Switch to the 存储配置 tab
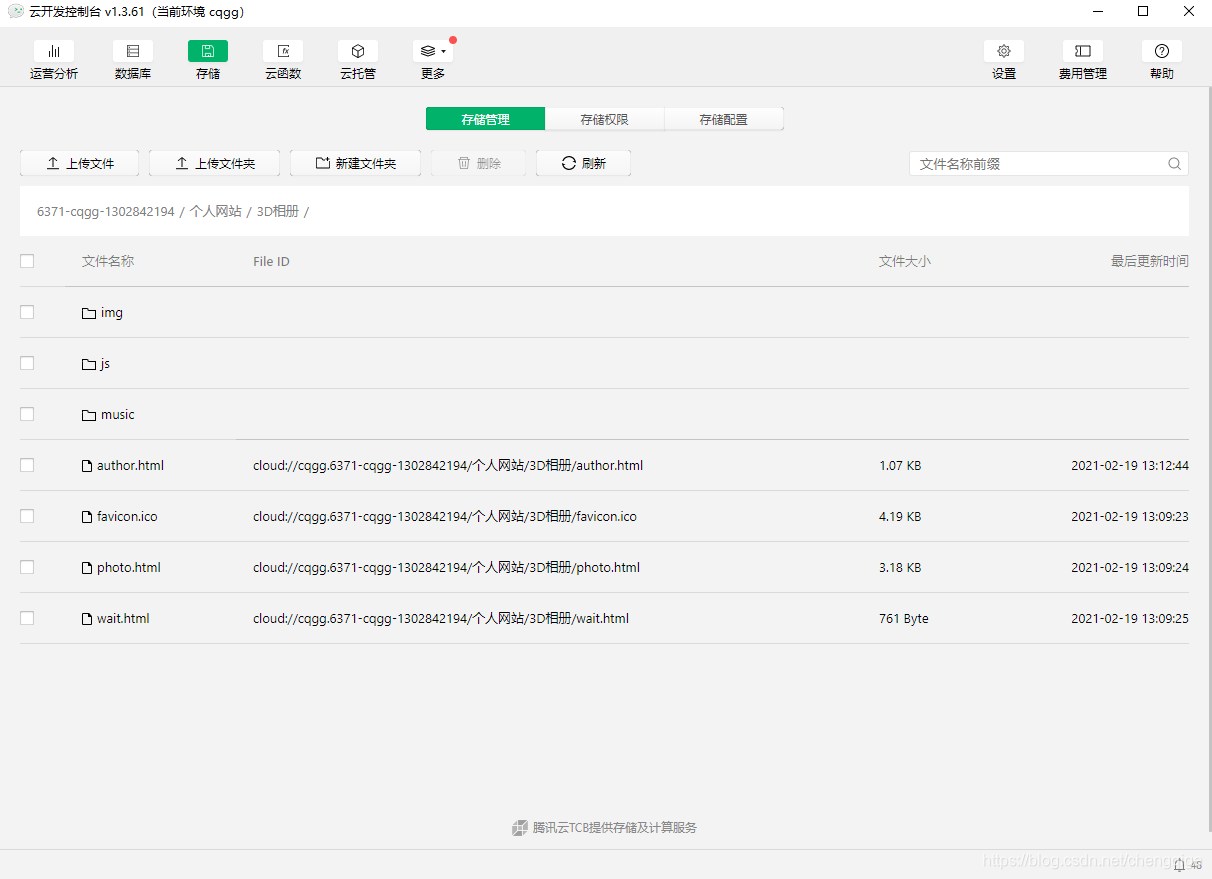 (723, 119)
